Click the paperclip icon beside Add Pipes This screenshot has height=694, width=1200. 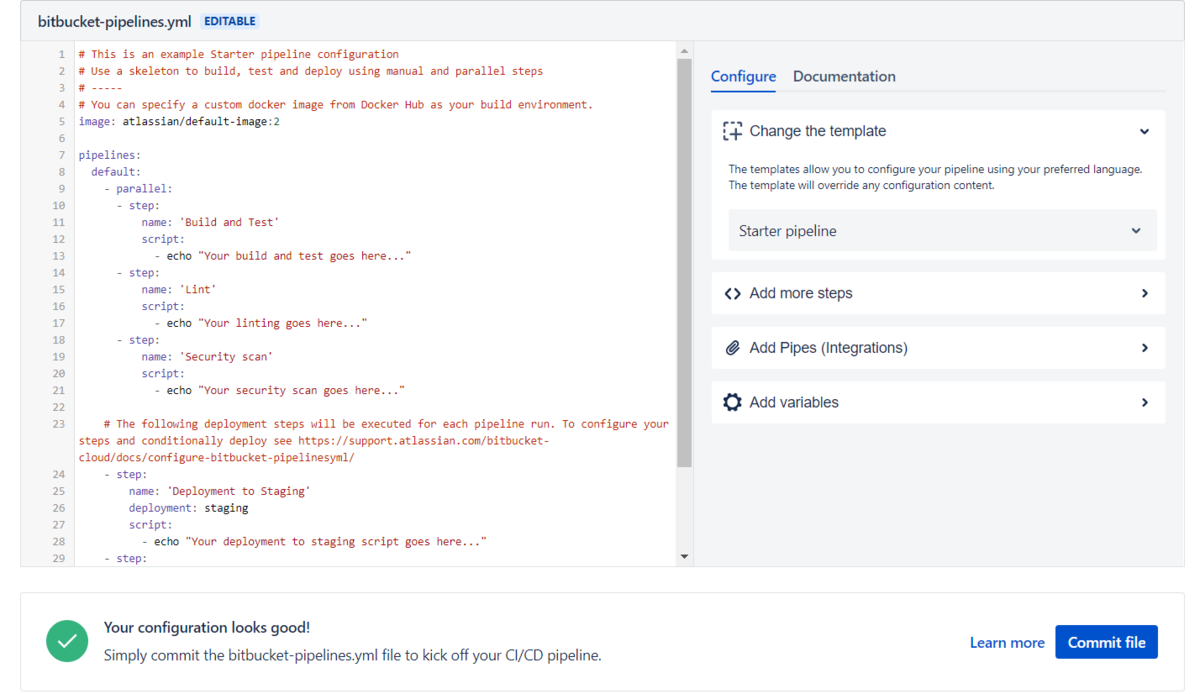[x=733, y=348]
